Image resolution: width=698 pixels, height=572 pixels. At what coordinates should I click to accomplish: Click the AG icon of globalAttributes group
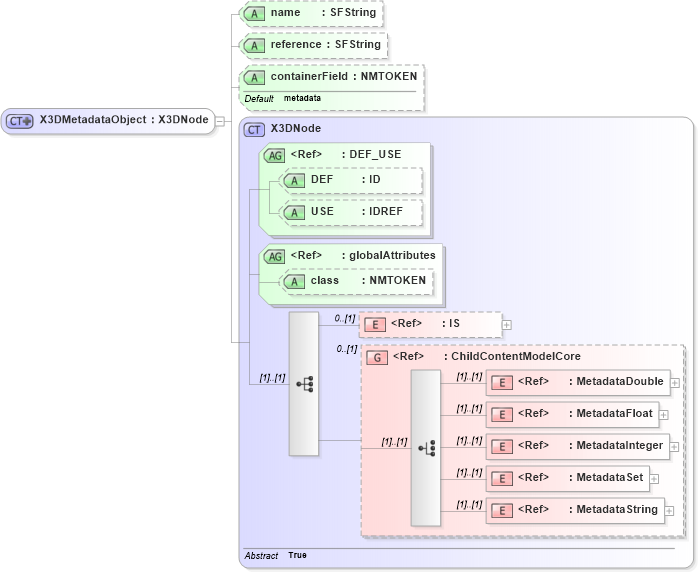click(x=274, y=256)
